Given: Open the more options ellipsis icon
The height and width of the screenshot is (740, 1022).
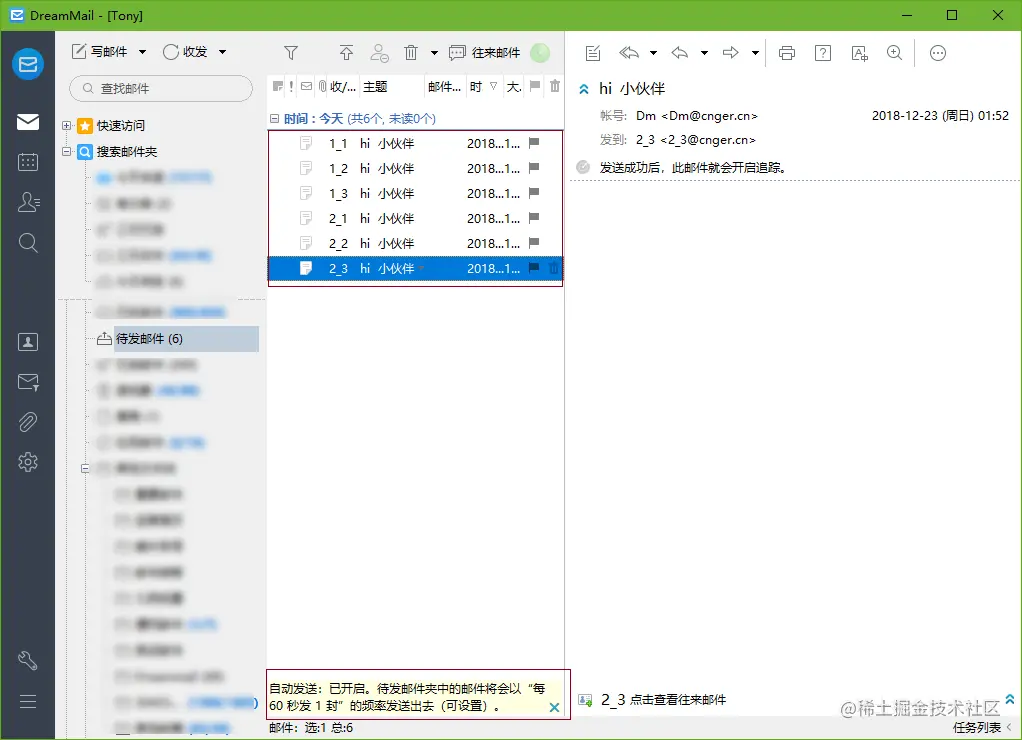Looking at the screenshot, I should click(937, 53).
